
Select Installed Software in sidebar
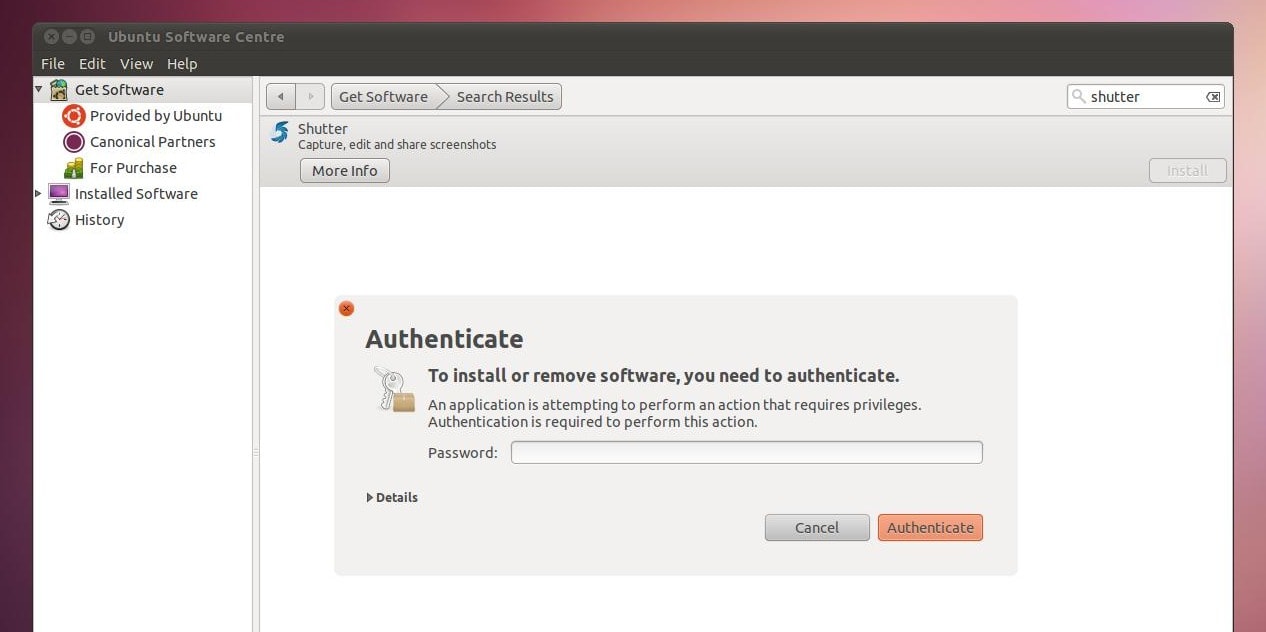136,194
